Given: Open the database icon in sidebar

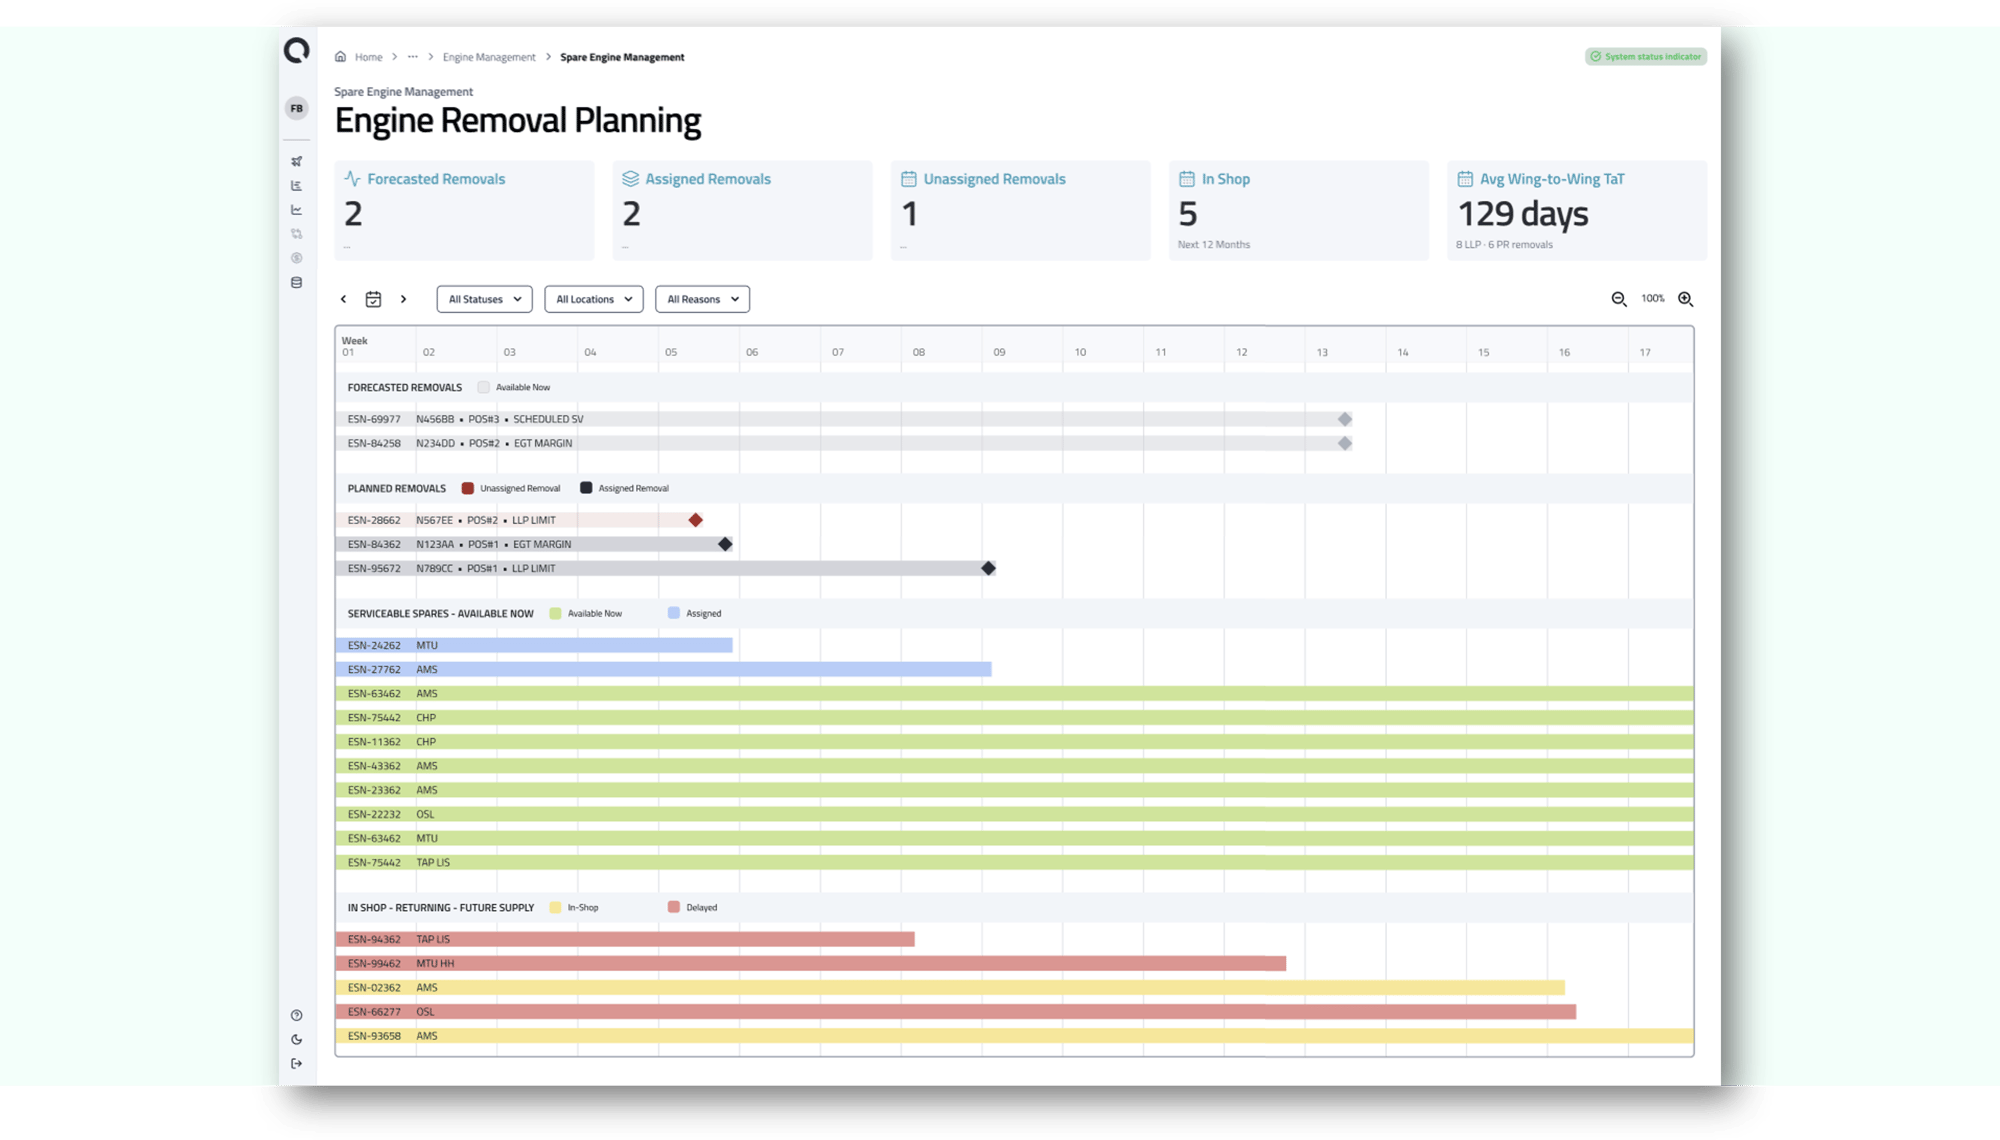Looking at the screenshot, I should click(x=296, y=283).
